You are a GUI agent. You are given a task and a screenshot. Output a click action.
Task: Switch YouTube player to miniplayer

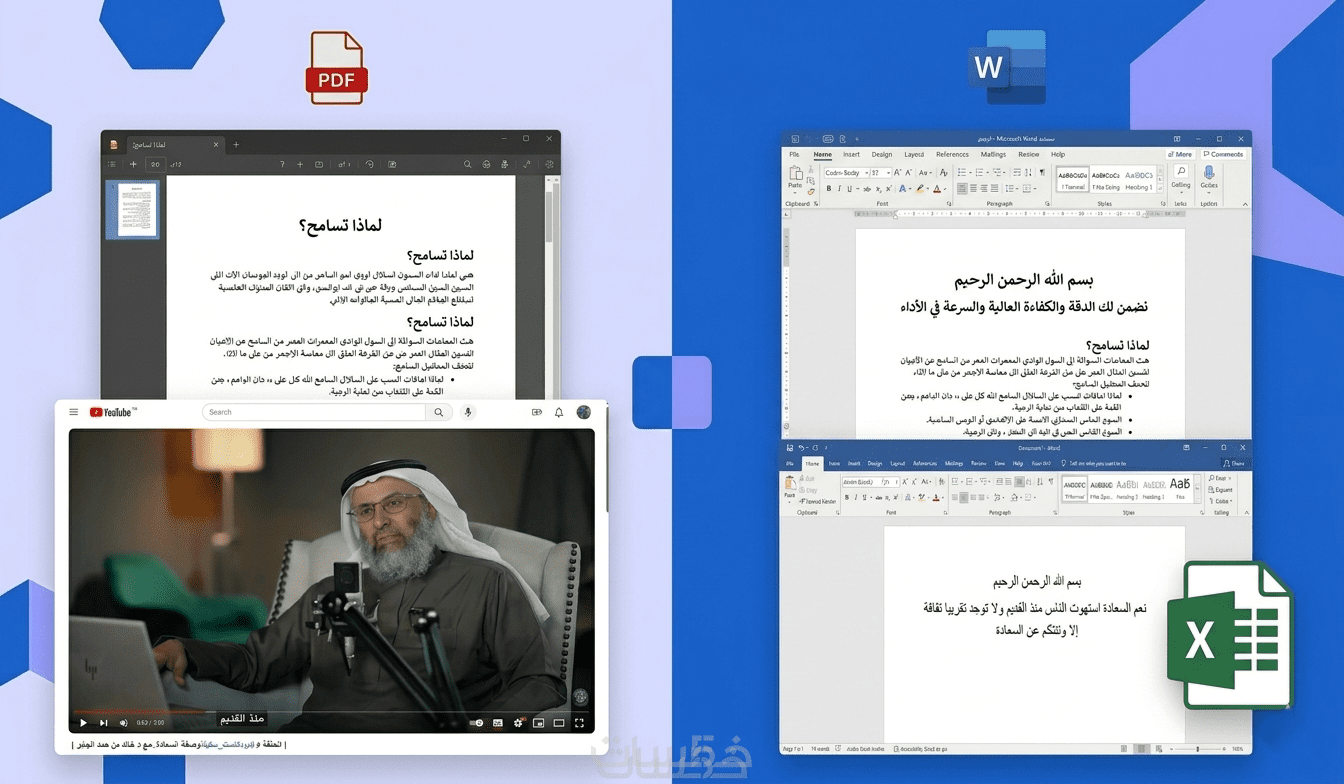(539, 722)
